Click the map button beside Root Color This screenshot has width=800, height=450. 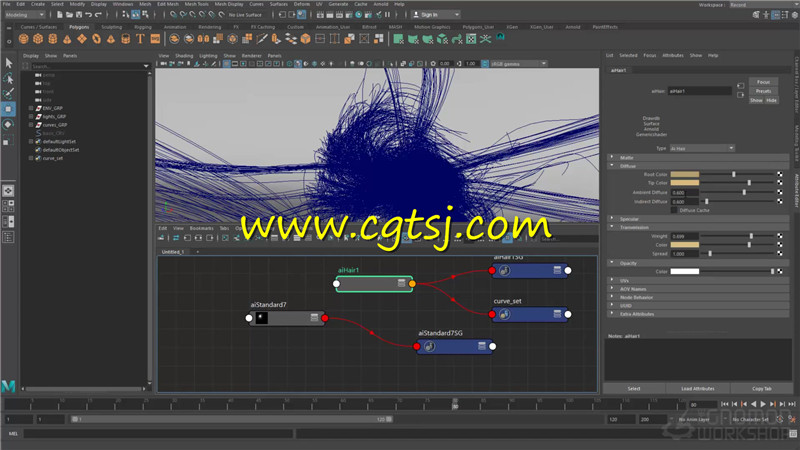click(x=780, y=174)
